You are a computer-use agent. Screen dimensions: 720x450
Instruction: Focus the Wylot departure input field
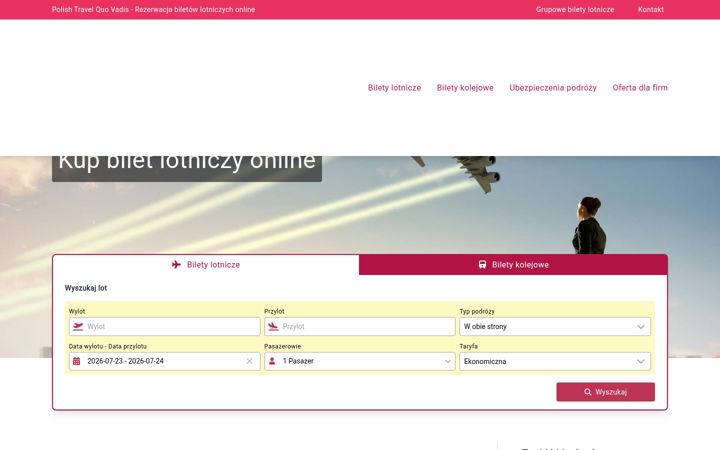pos(164,326)
